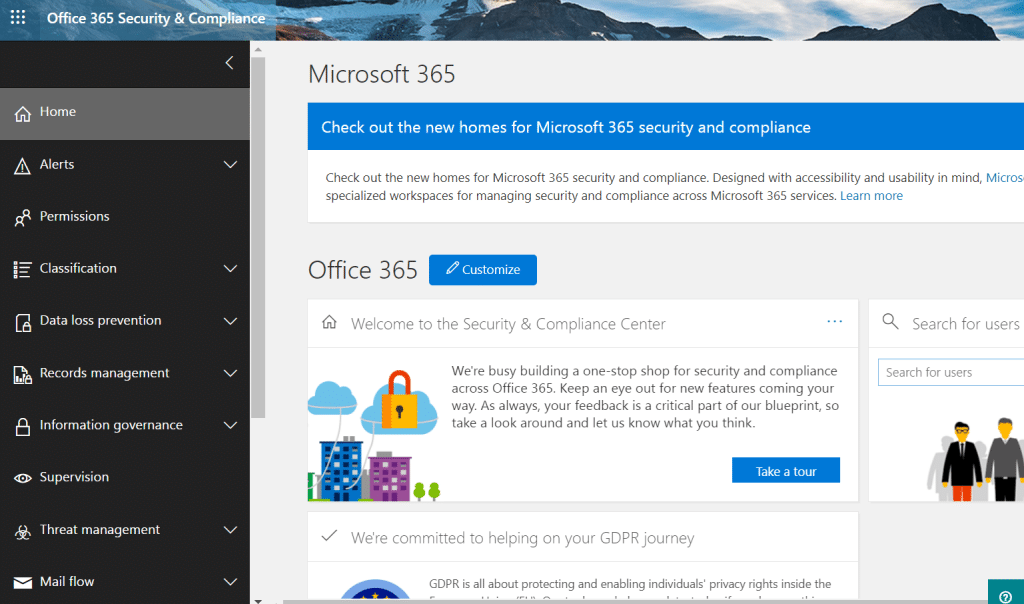Click the checkmark icon on GDPR card
The width and height of the screenshot is (1024, 604).
[329, 536]
